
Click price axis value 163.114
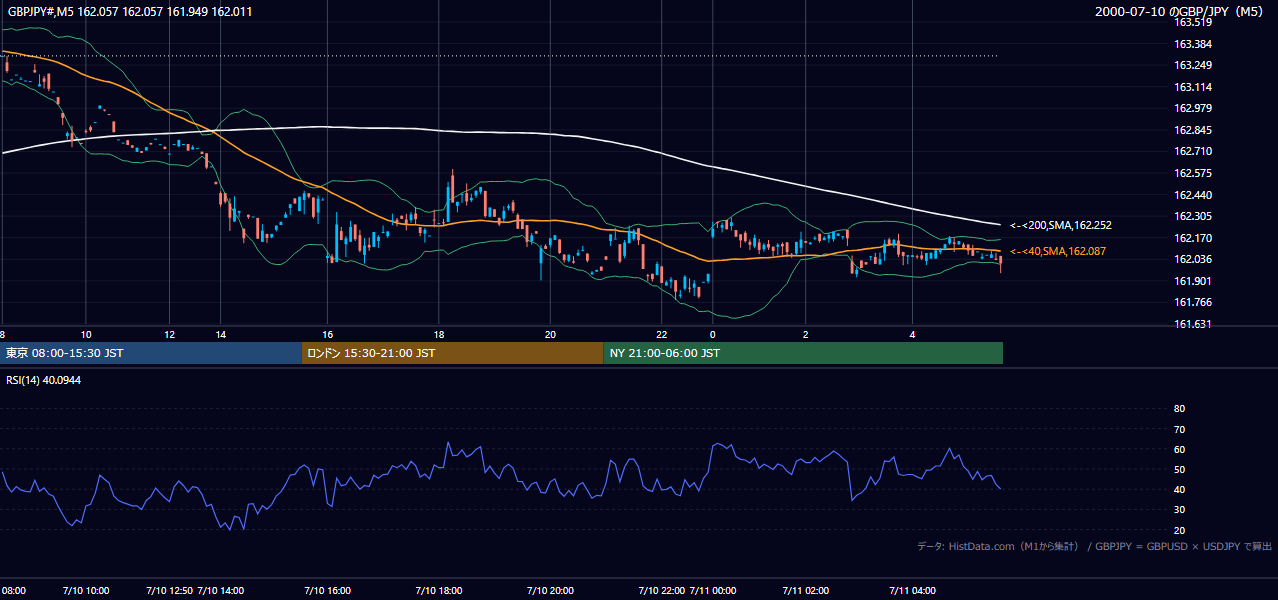[x=1192, y=87]
